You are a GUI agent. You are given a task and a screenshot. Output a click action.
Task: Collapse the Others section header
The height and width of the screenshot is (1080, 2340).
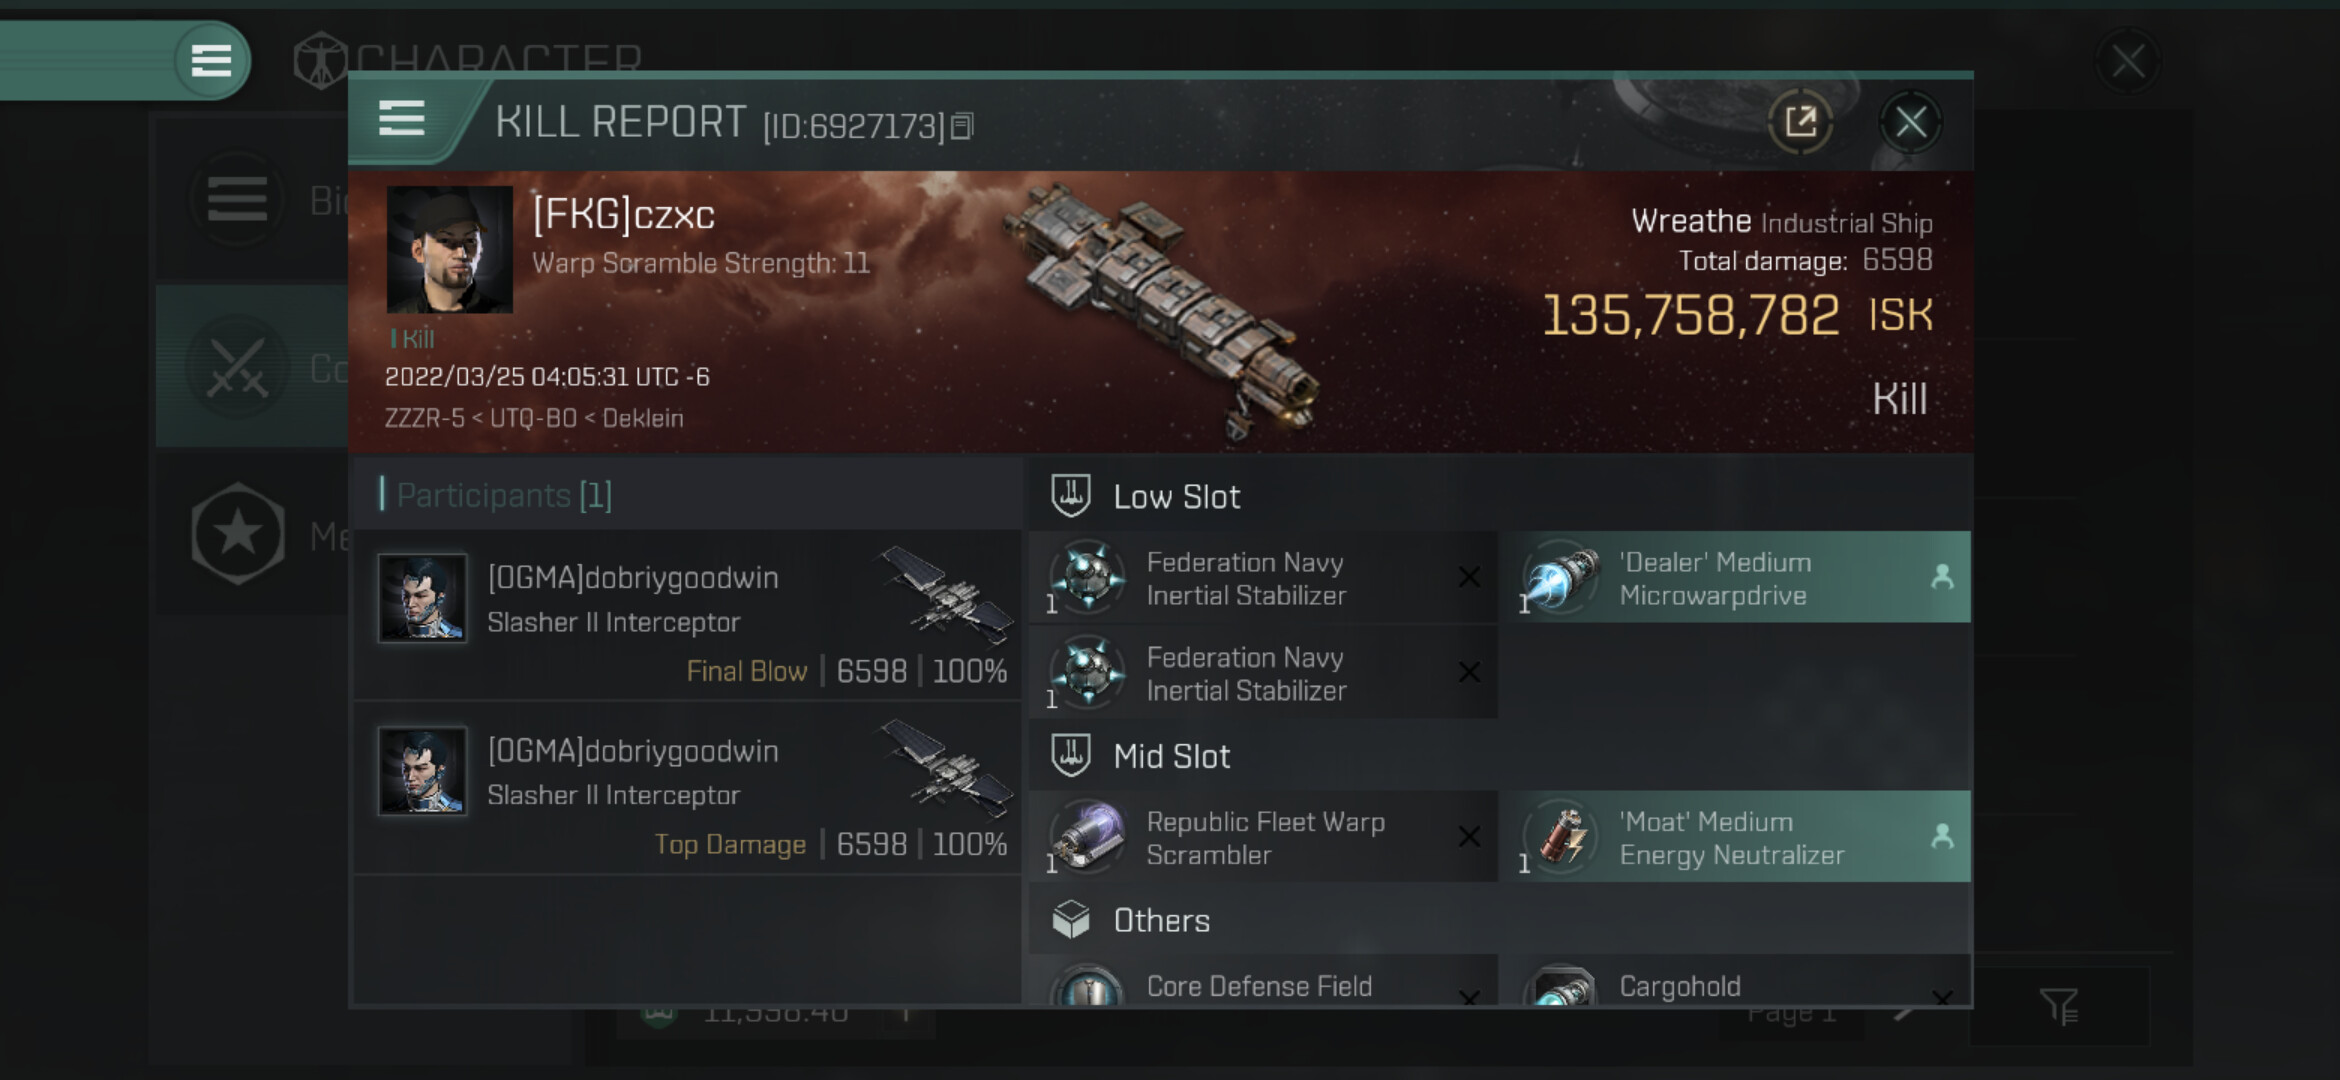(1162, 921)
